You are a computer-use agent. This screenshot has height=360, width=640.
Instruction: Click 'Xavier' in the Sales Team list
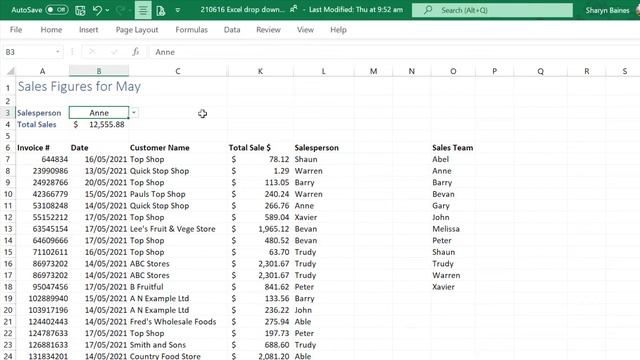click(444, 287)
